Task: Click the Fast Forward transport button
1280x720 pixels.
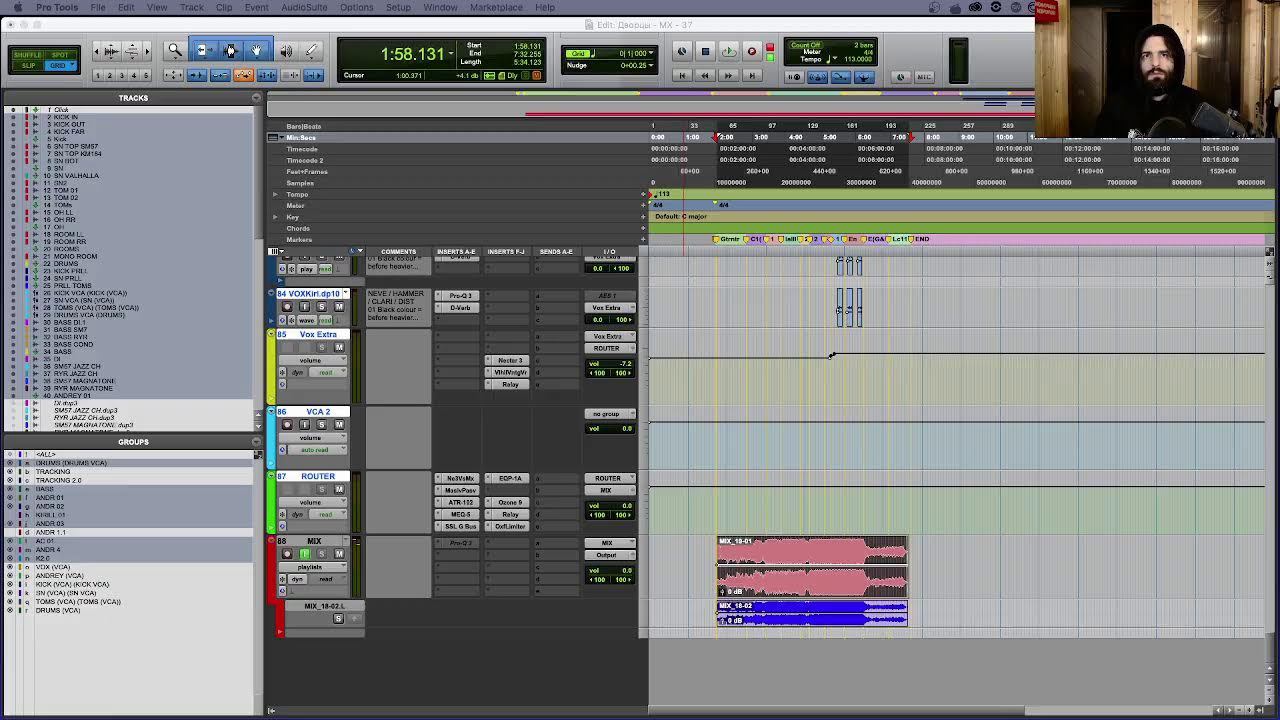Action: point(728,75)
